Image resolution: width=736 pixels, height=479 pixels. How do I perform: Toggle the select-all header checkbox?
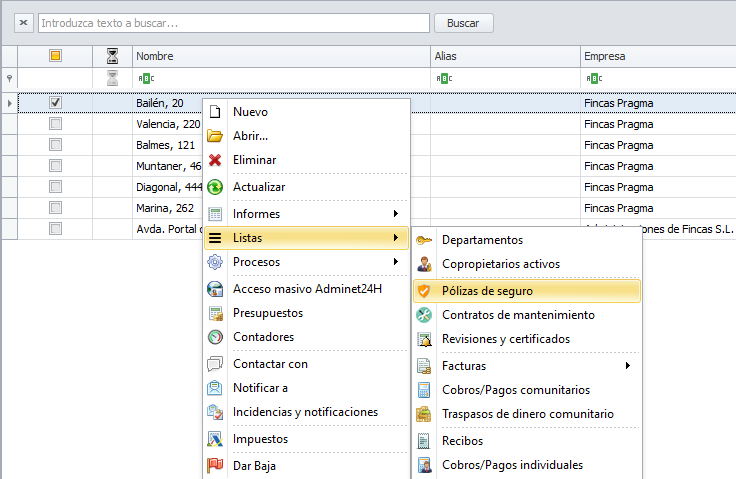click(x=56, y=56)
